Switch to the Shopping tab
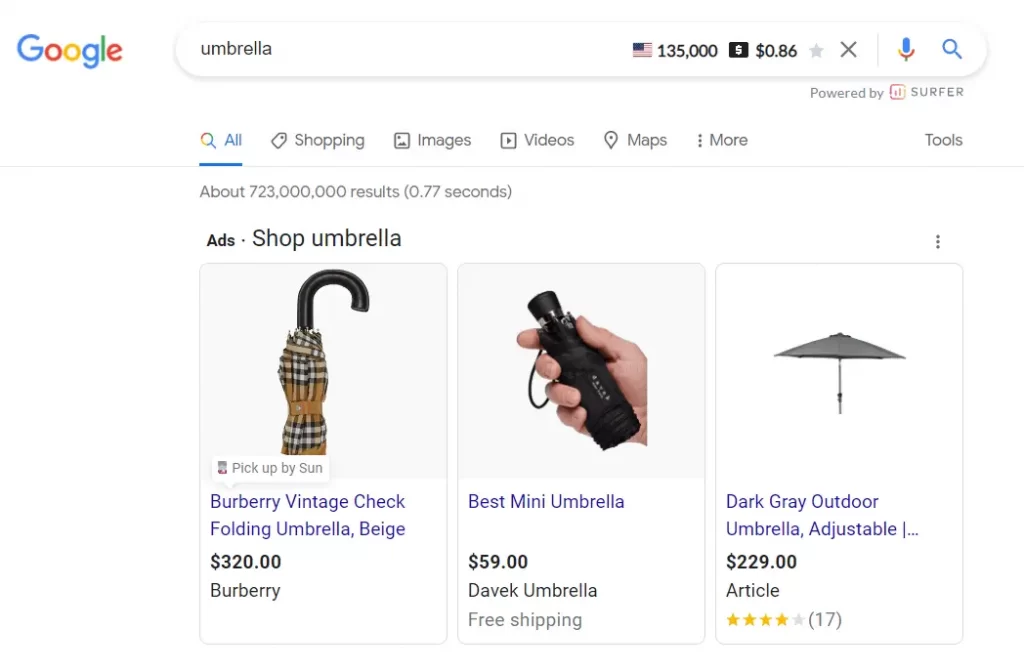The image size is (1024, 671). click(x=318, y=140)
